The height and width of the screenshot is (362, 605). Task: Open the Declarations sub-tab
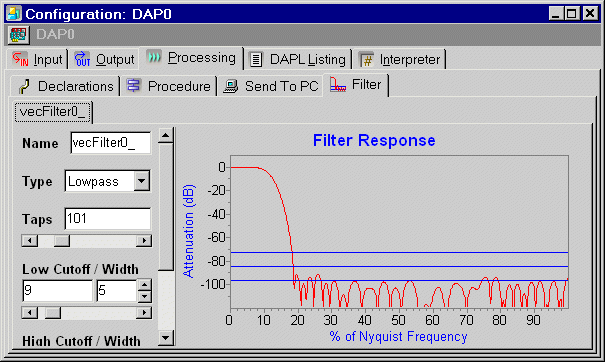66,86
